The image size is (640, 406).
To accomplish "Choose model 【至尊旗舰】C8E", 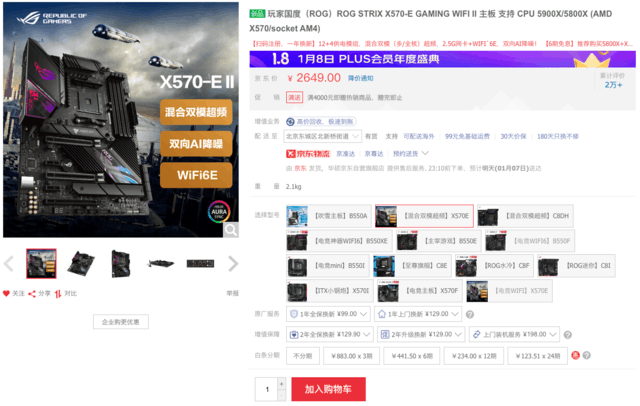I will [412, 266].
